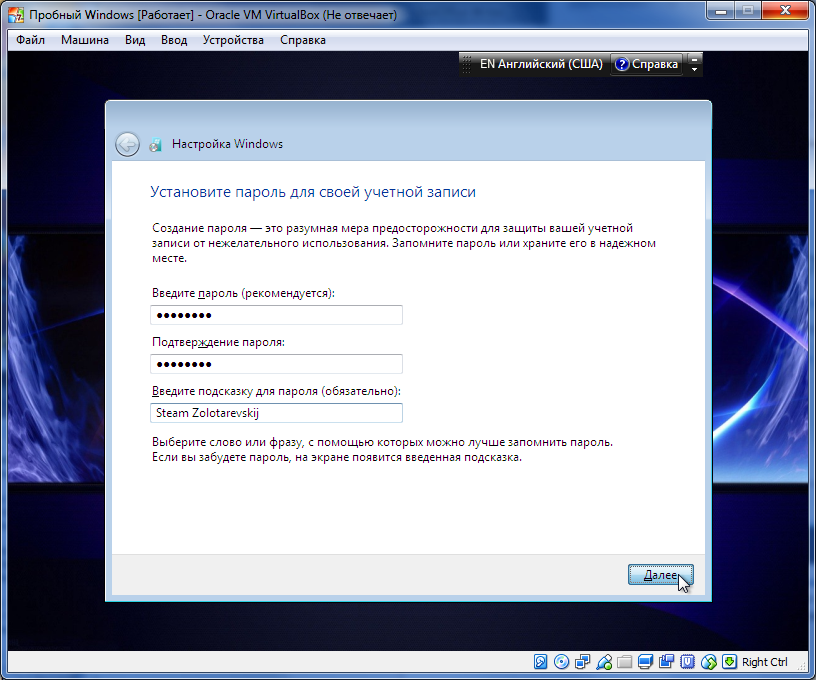Click the optical drive status icon
This screenshot has width=816, height=680.
(561, 662)
